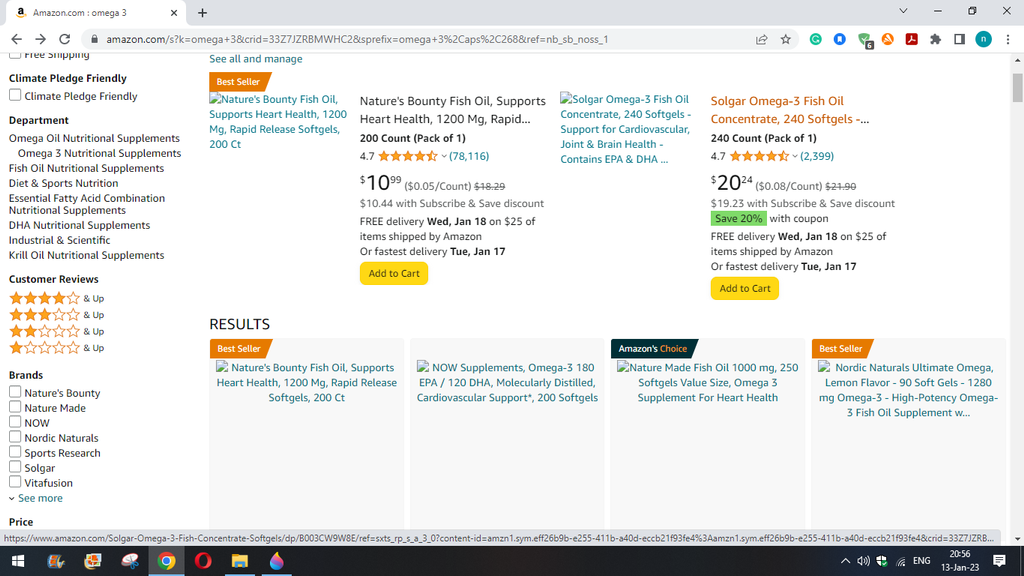This screenshot has height=576, width=1024.
Task: Add Solgar Omega-3 Fish Oil to cart
Action: coord(744,289)
